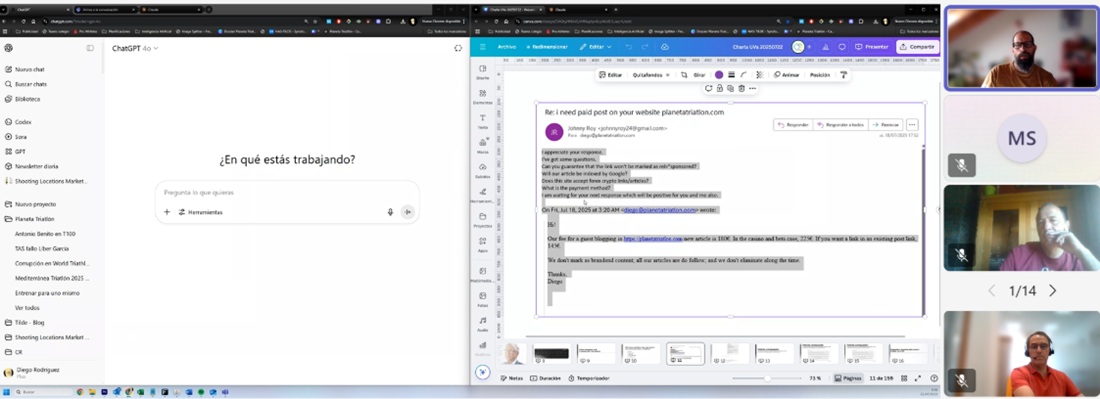
Task: Open Texto panel in Canva sidebar
Action: 483,121
